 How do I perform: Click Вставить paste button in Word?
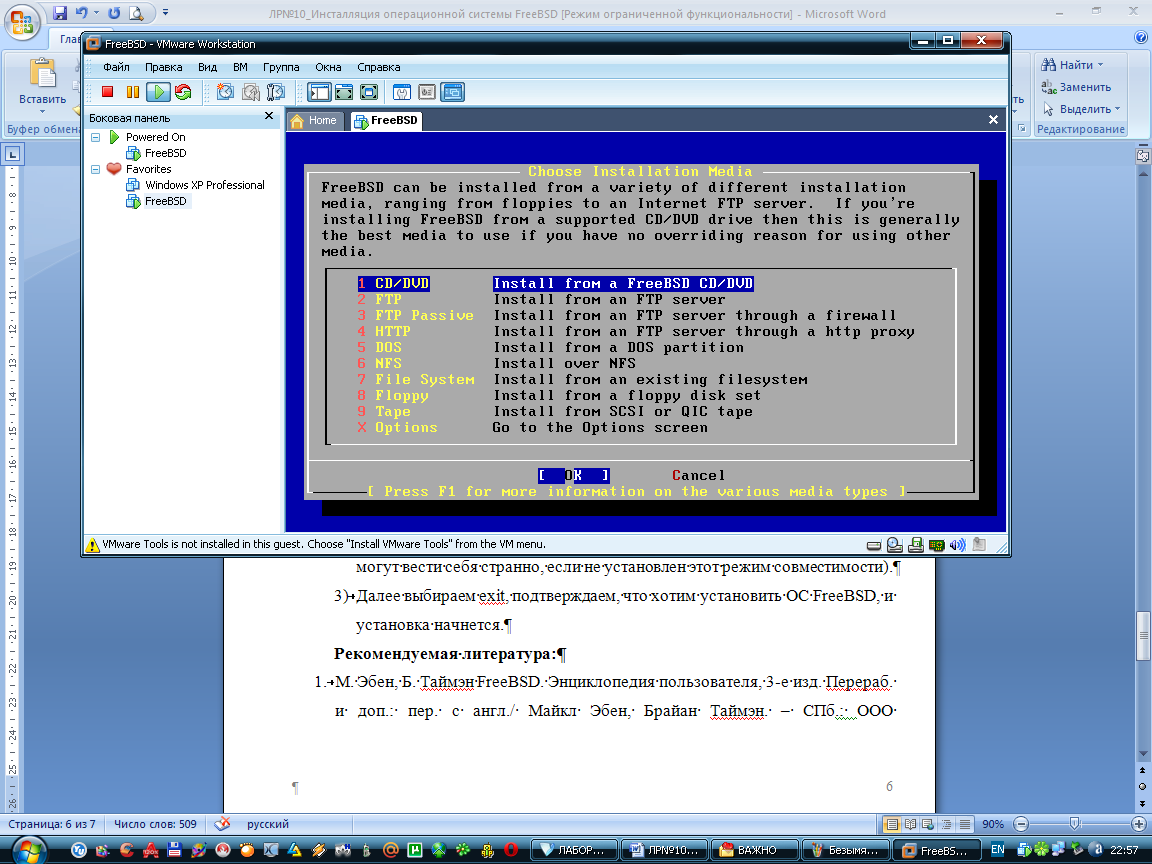pyautogui.click(x=43, y=84)
